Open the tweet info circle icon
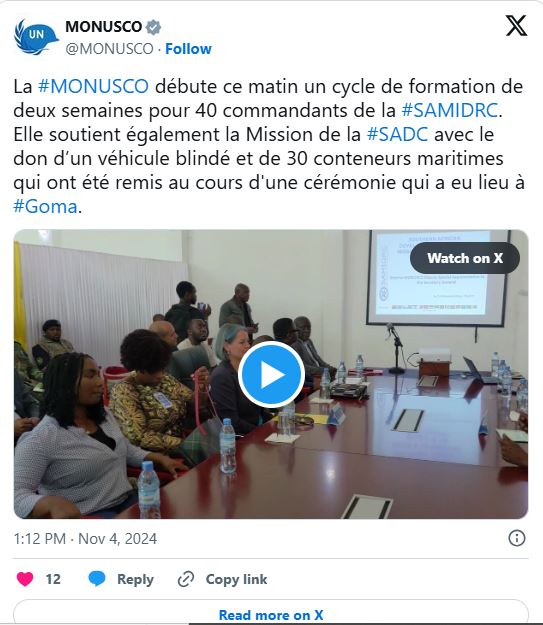 click(x=517, y=538)
